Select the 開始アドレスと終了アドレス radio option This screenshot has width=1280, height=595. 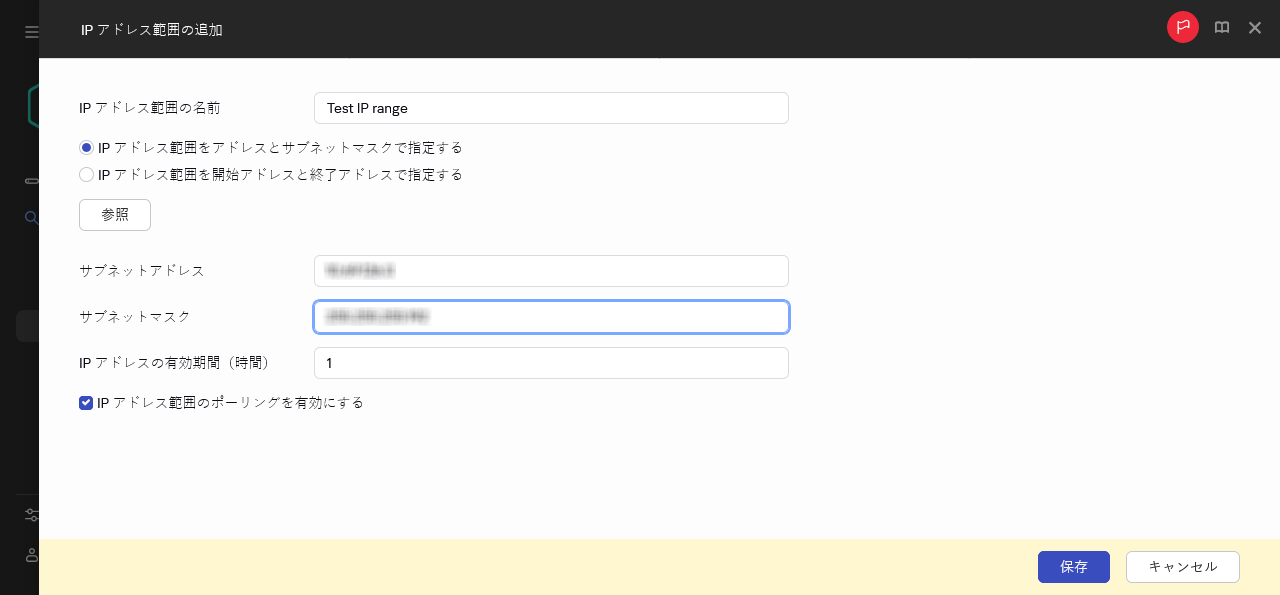click(x=86, y=174)
